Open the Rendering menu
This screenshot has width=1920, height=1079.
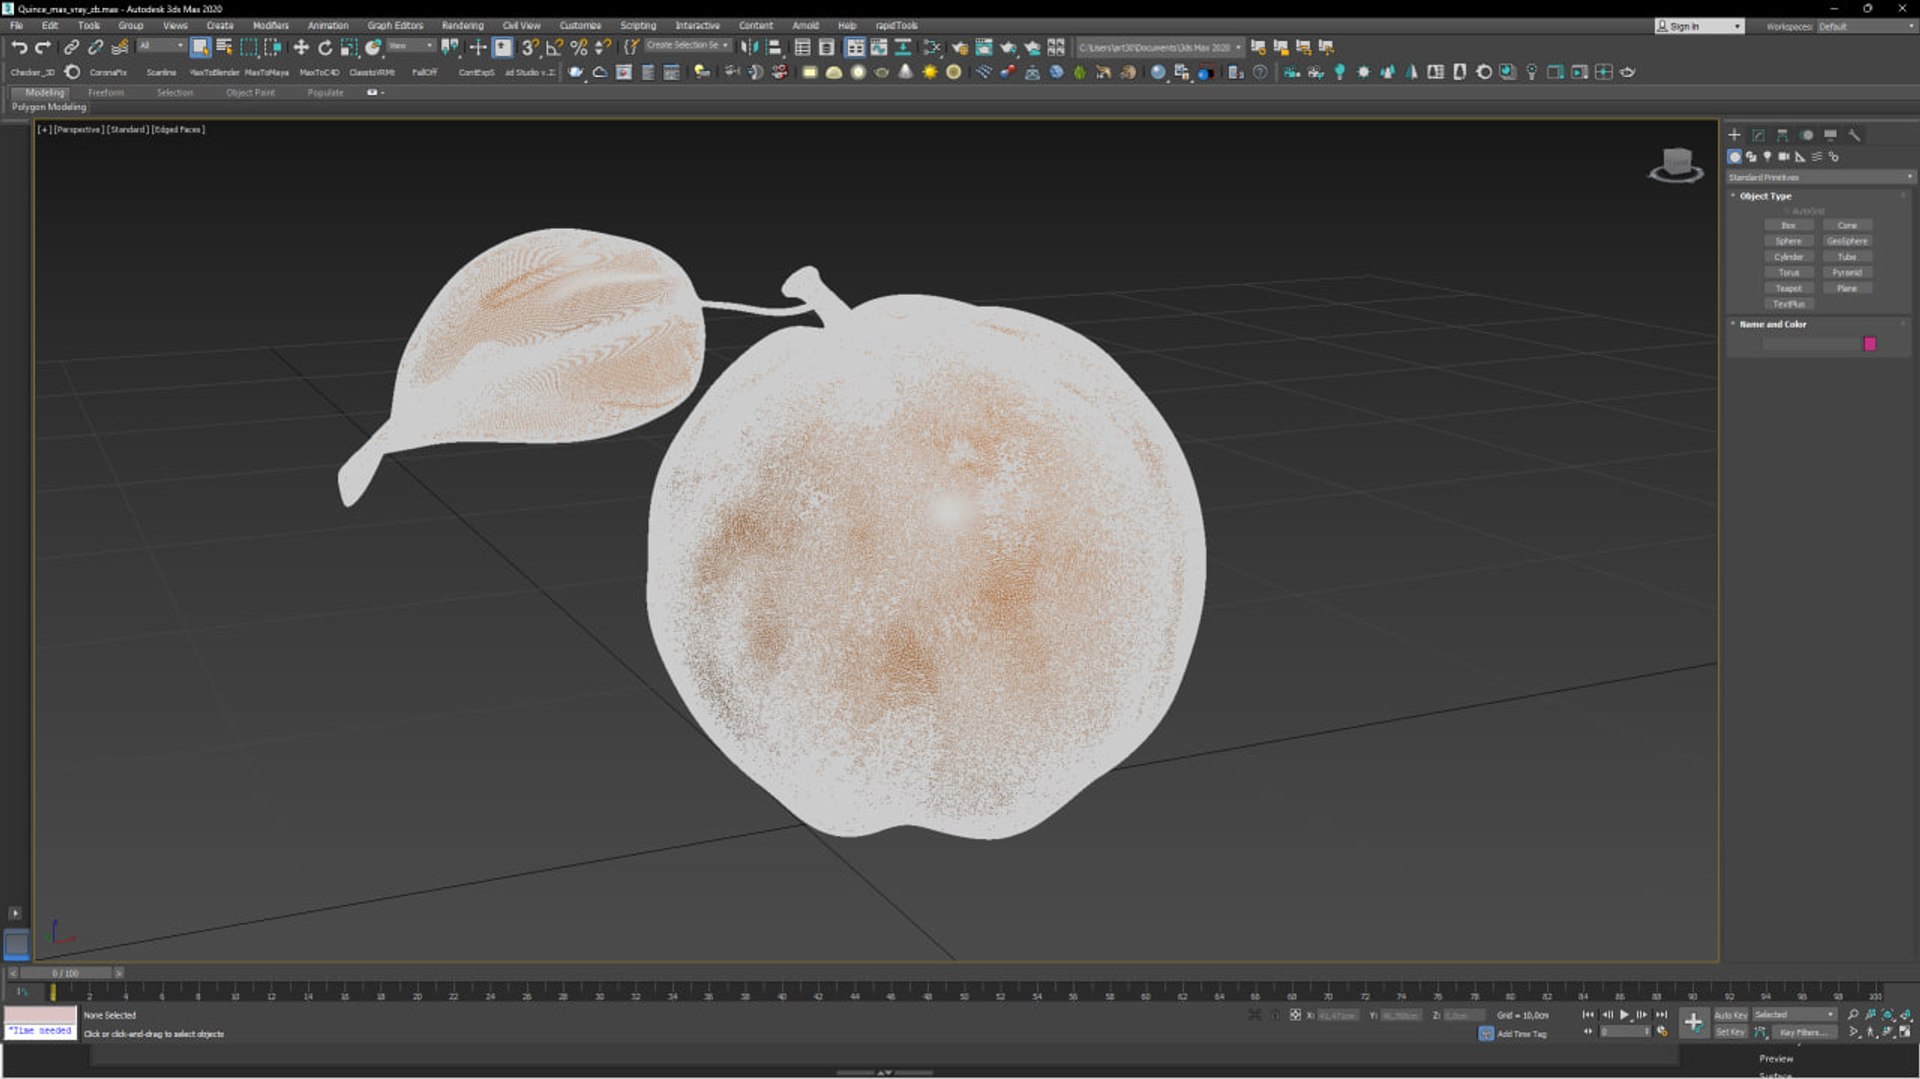pos(462,26)
